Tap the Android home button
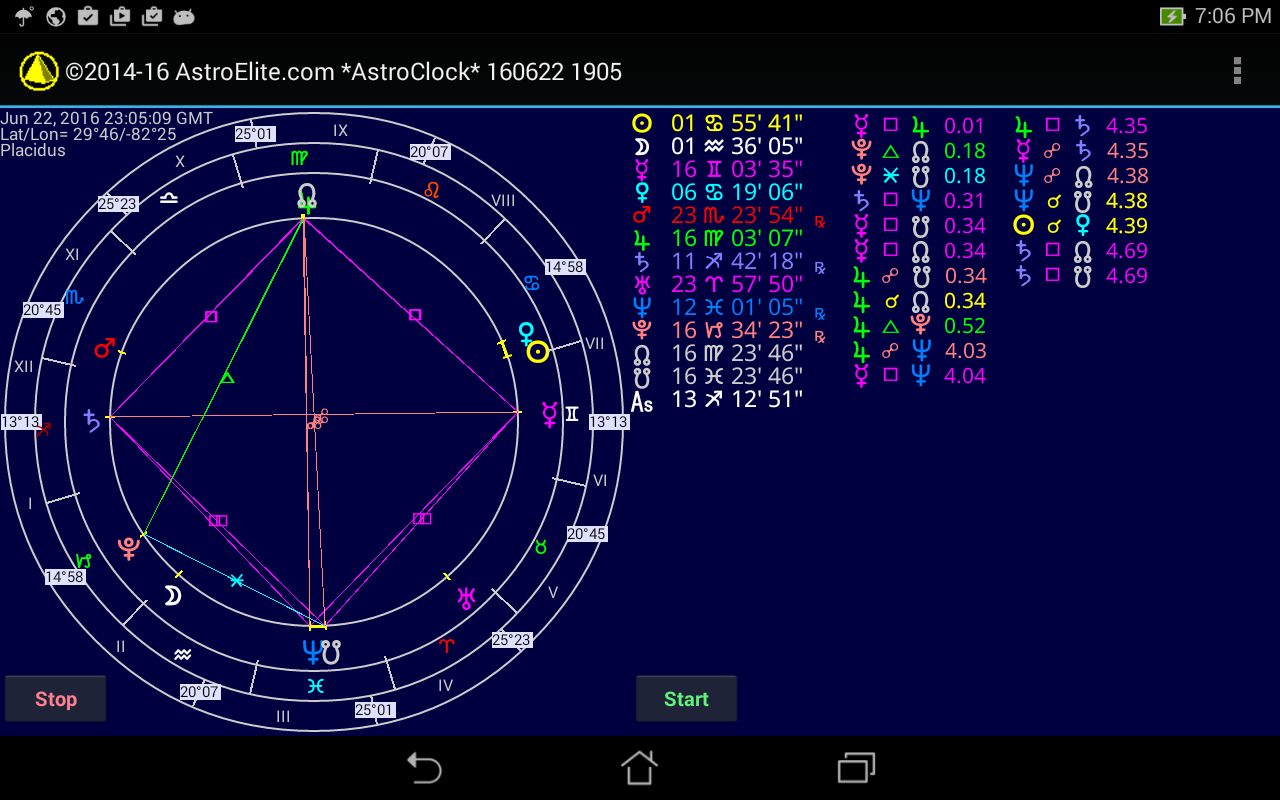 pyautogui.click(x=640, y=767)
